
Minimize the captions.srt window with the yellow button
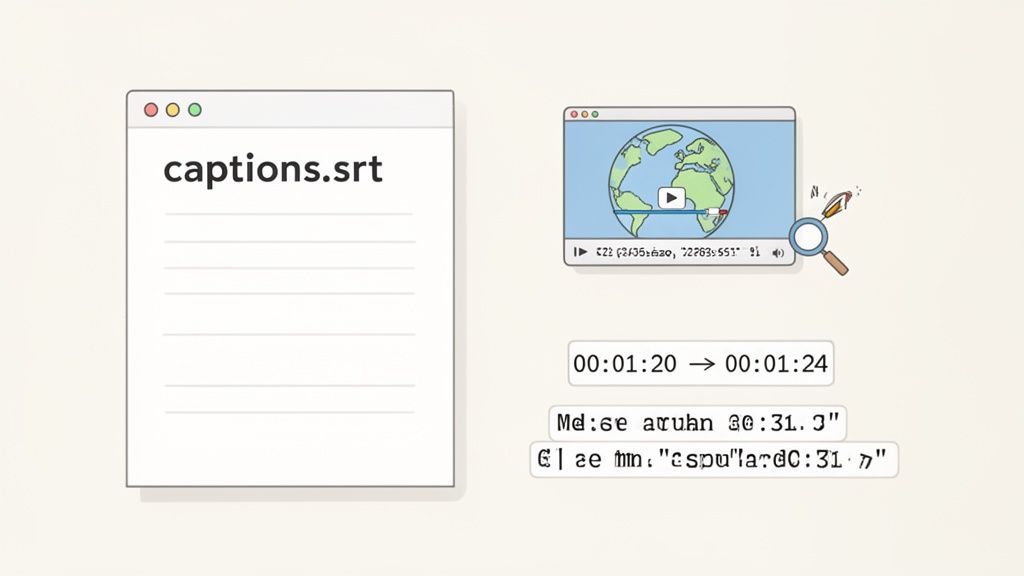pos(173,109)
